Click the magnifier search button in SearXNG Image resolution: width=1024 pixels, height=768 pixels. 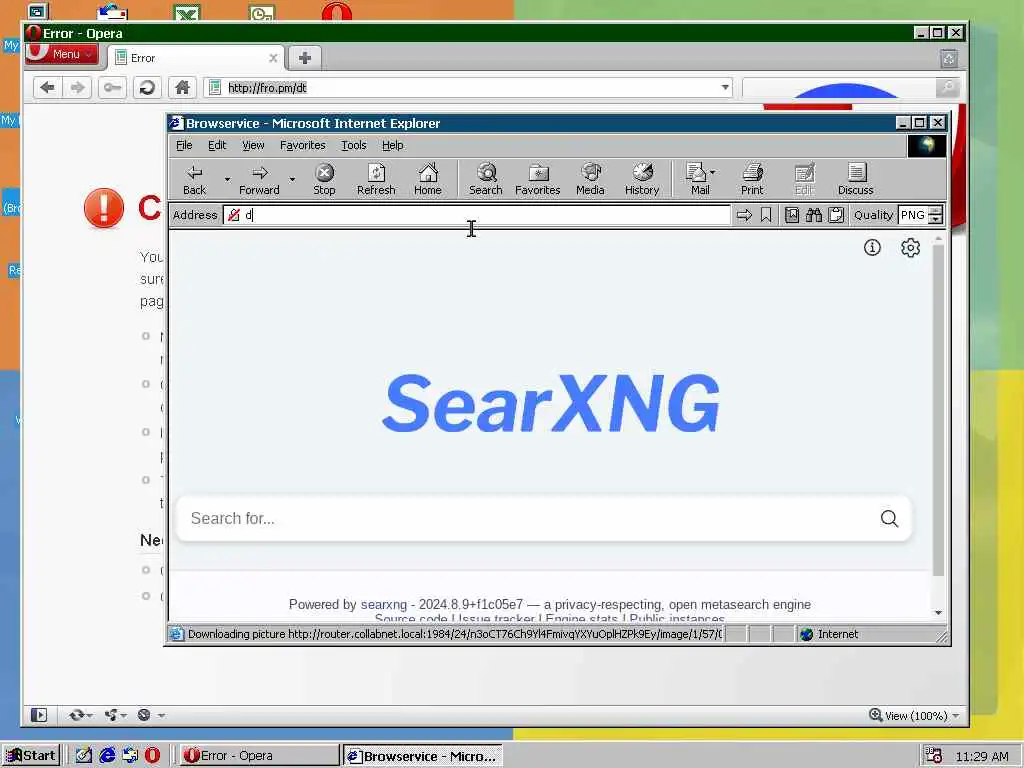(889, 519)
